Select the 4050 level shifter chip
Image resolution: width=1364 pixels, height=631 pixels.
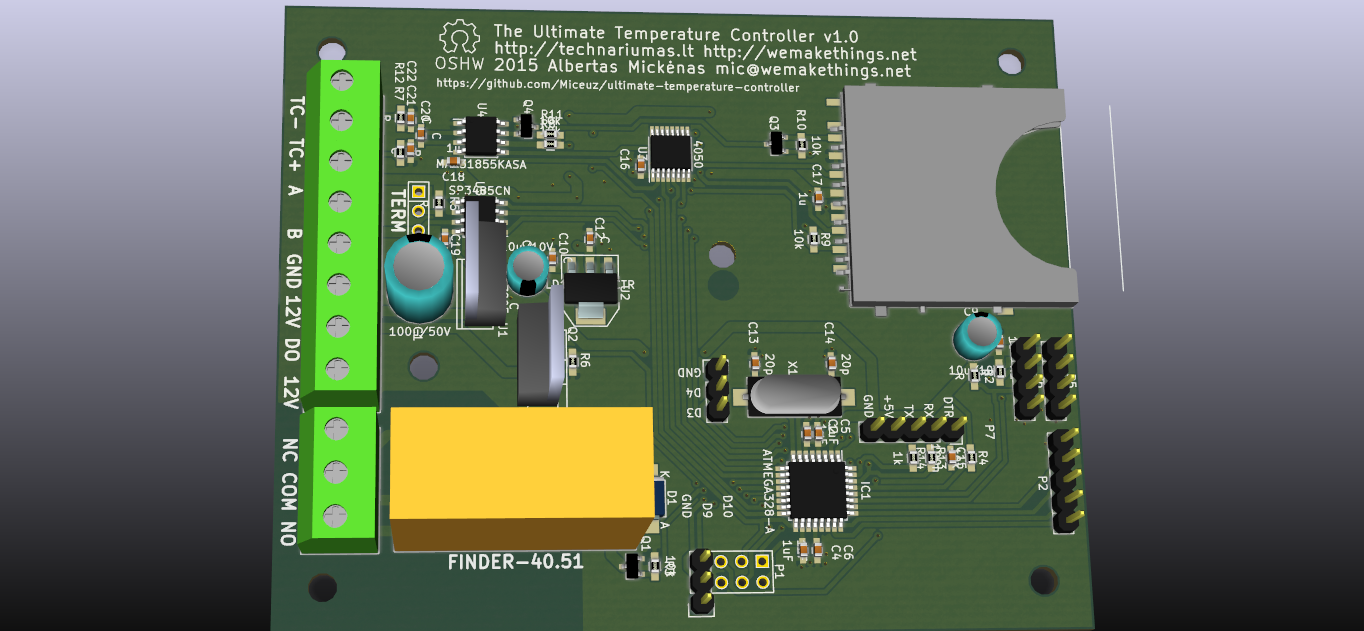coord(668,152)
